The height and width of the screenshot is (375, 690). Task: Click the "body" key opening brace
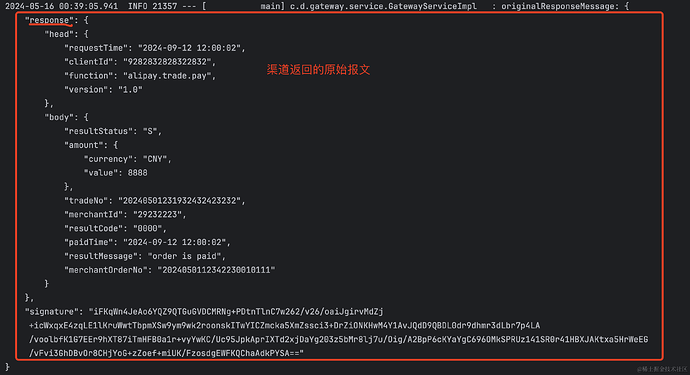click(86, 117)
